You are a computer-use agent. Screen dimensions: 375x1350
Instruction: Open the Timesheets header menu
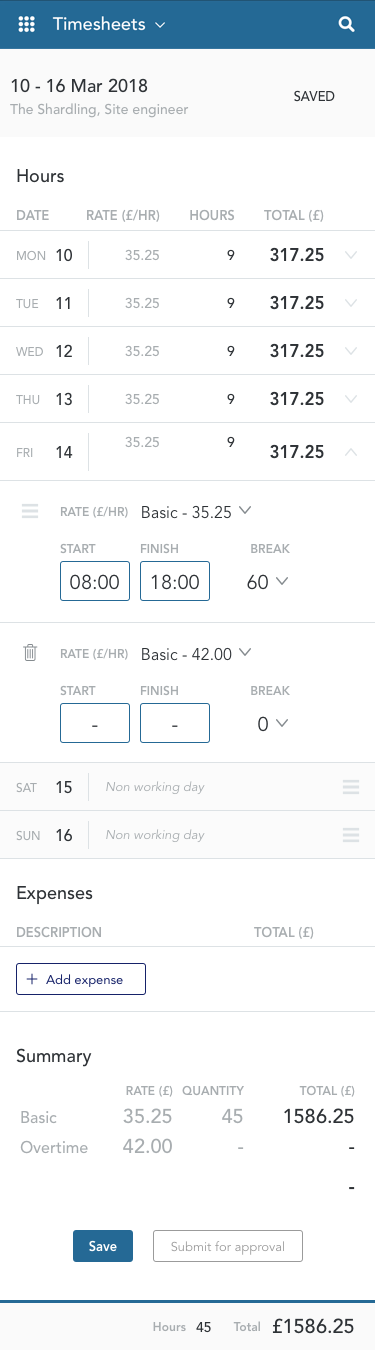[109, 25]
